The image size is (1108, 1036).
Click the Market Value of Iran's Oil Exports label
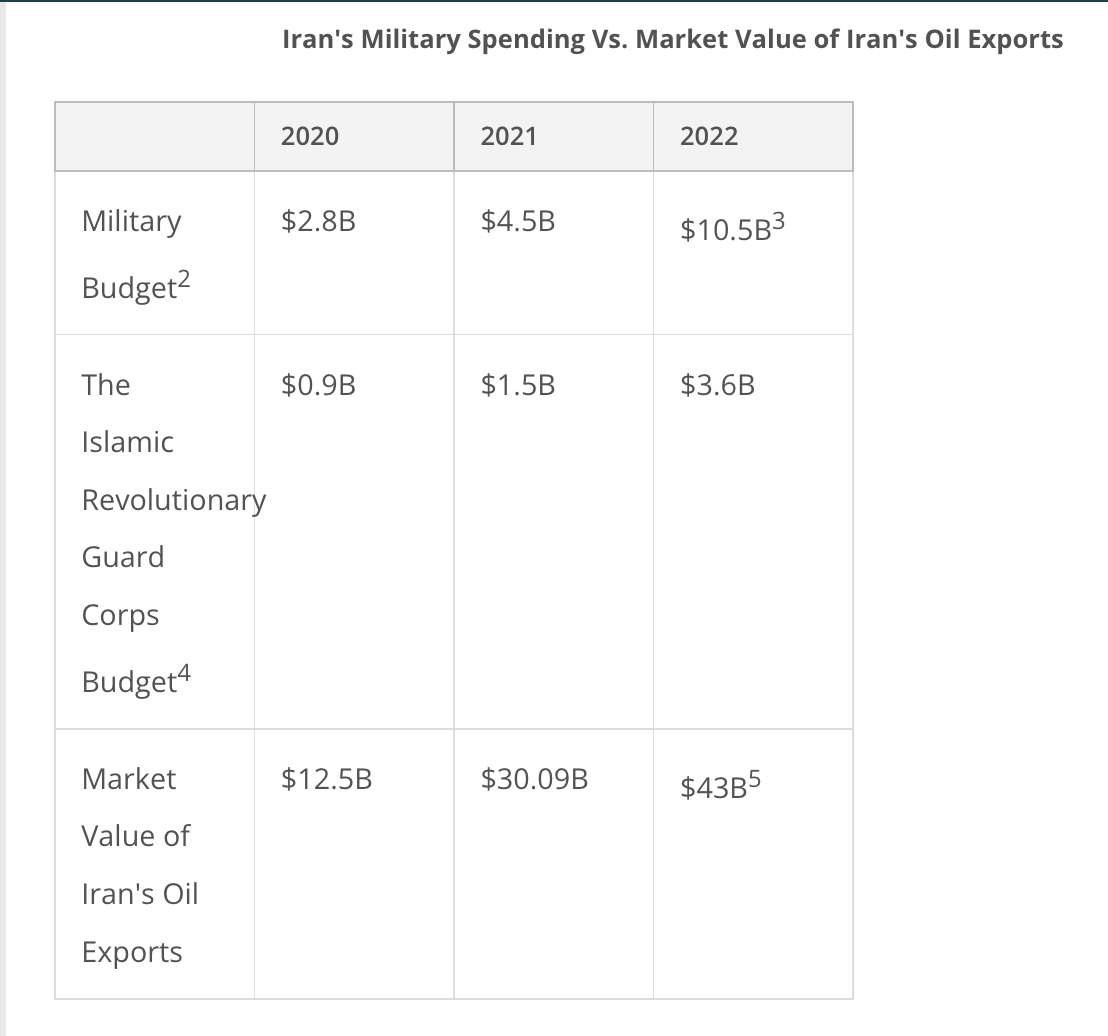140,865
